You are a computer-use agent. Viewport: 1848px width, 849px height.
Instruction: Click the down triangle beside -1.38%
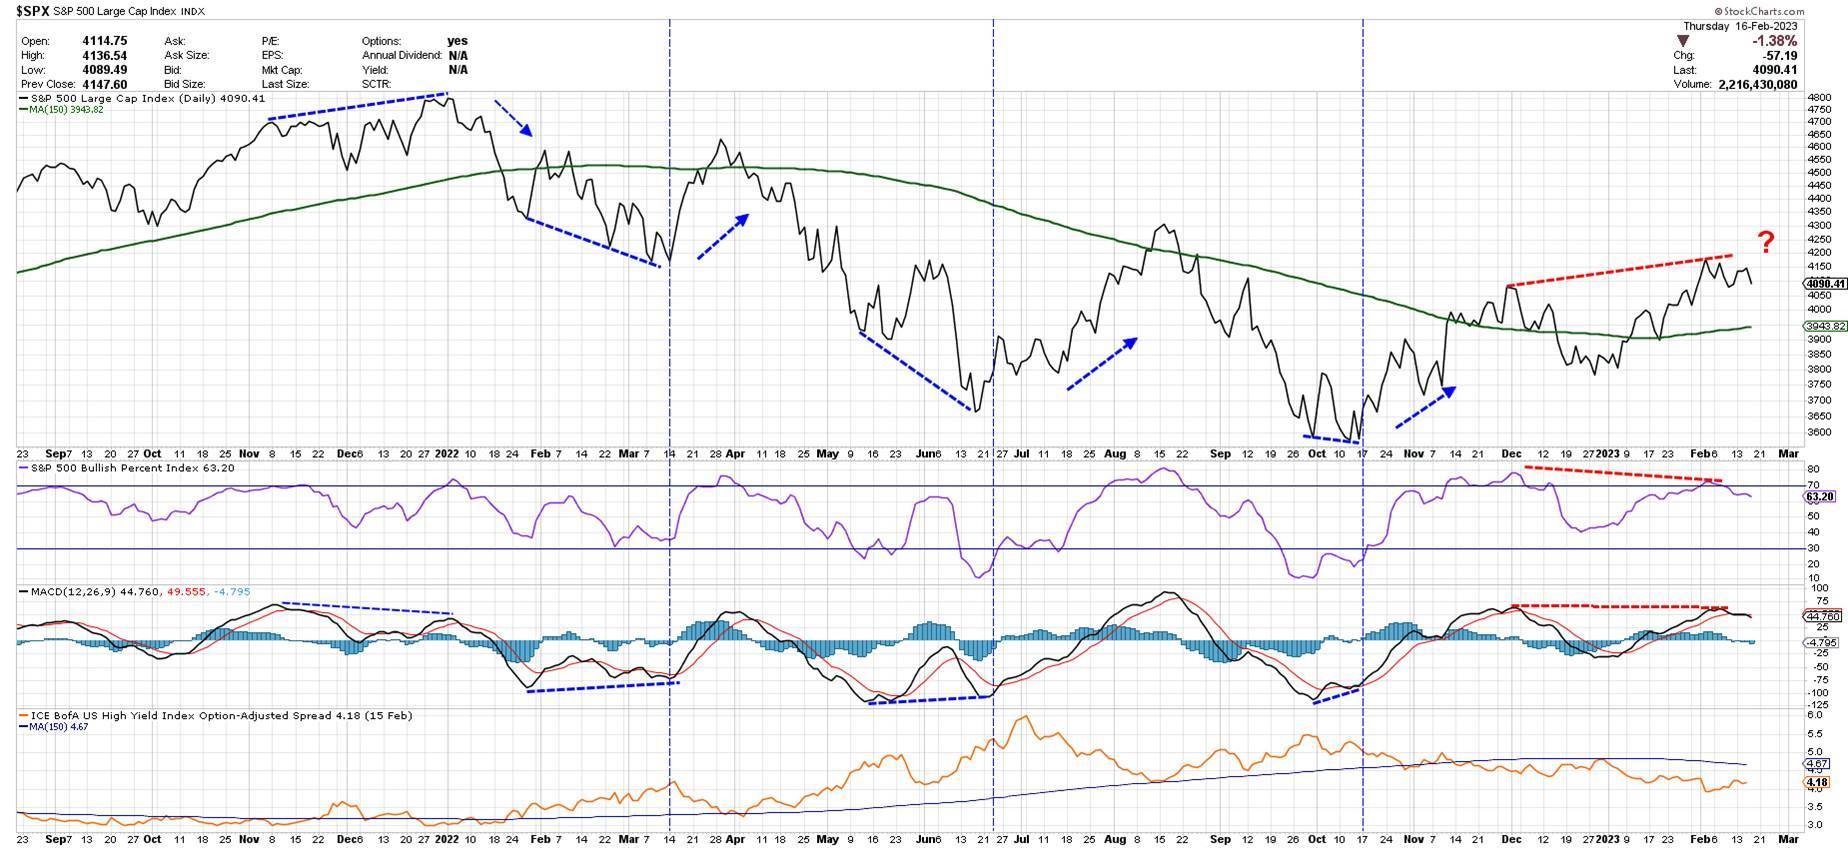click(1683, 41)
